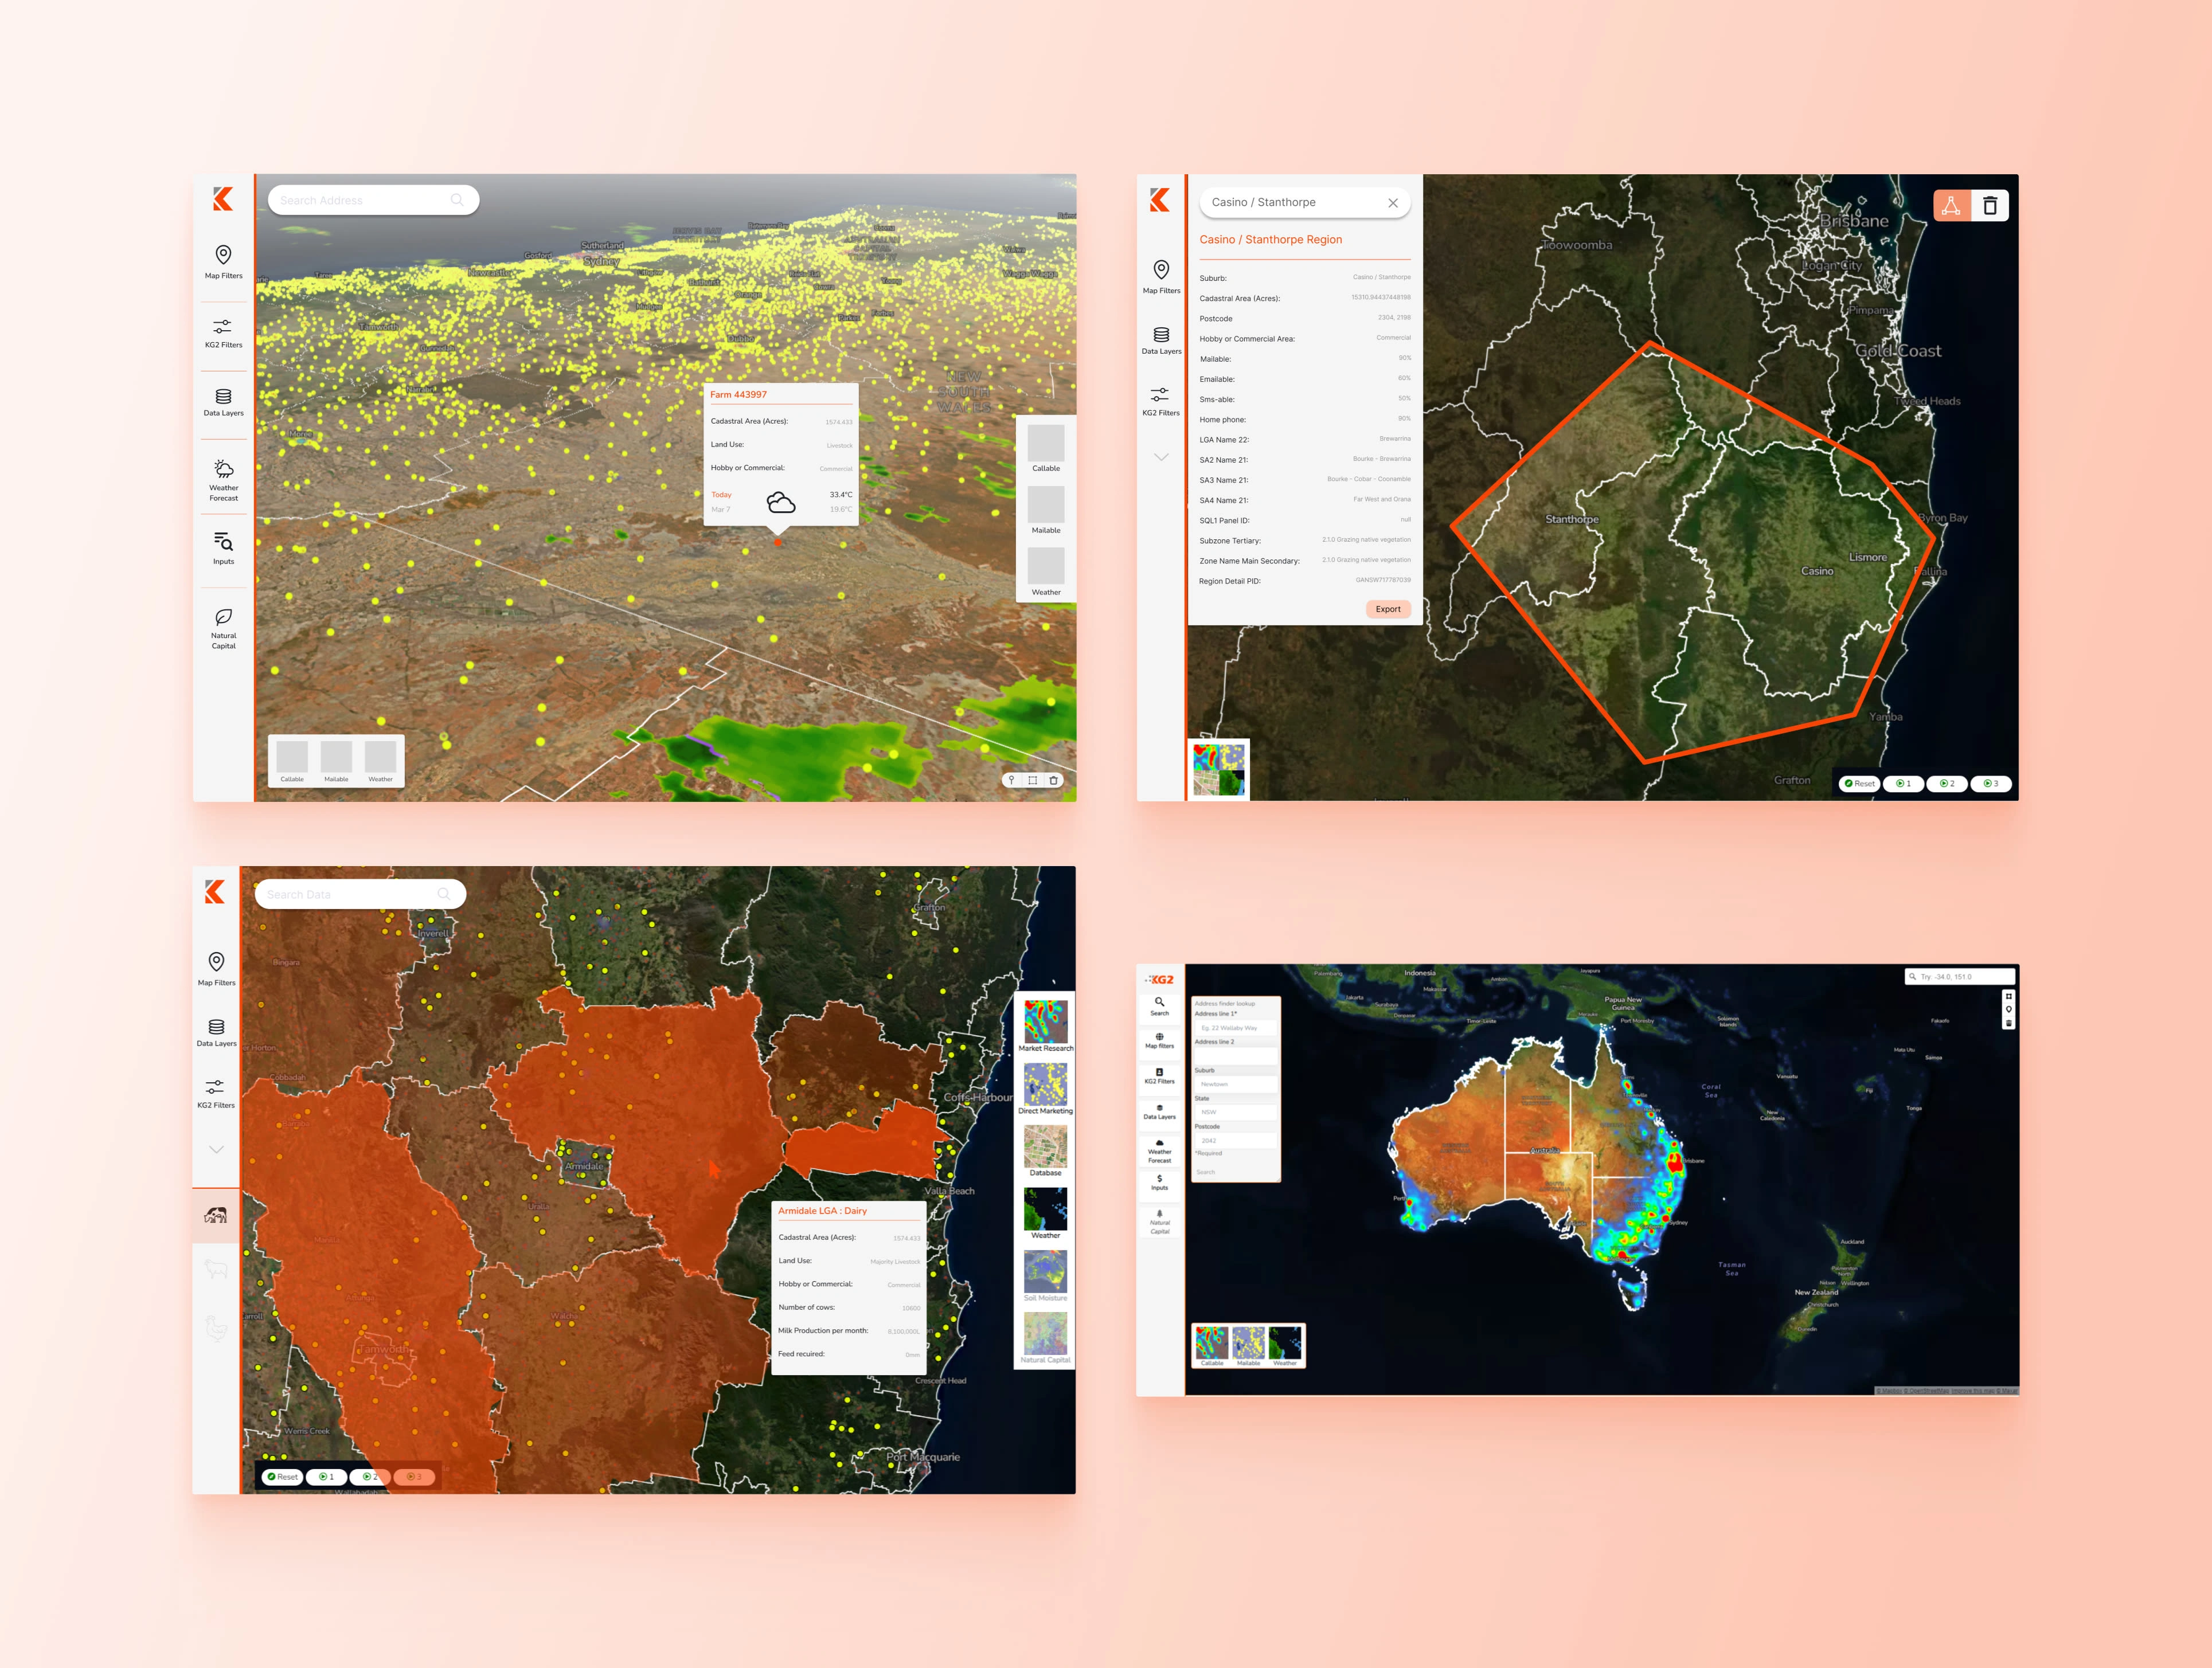Switch to the Market Research data layer
The image size is (2212, 1668).
pyautogui.click(x=1045, y=1023)
